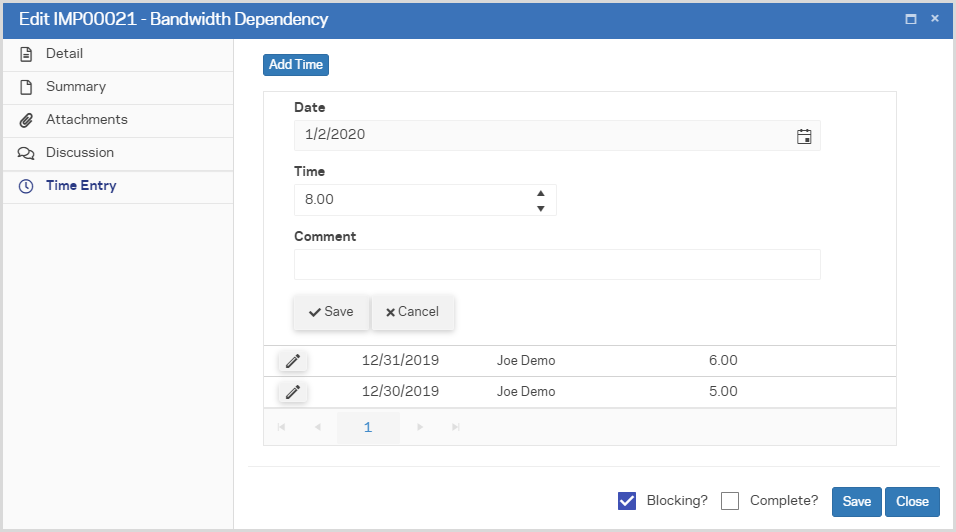Go to first page of entries
This screenshot has width=956, height=532.
point(281,427)
